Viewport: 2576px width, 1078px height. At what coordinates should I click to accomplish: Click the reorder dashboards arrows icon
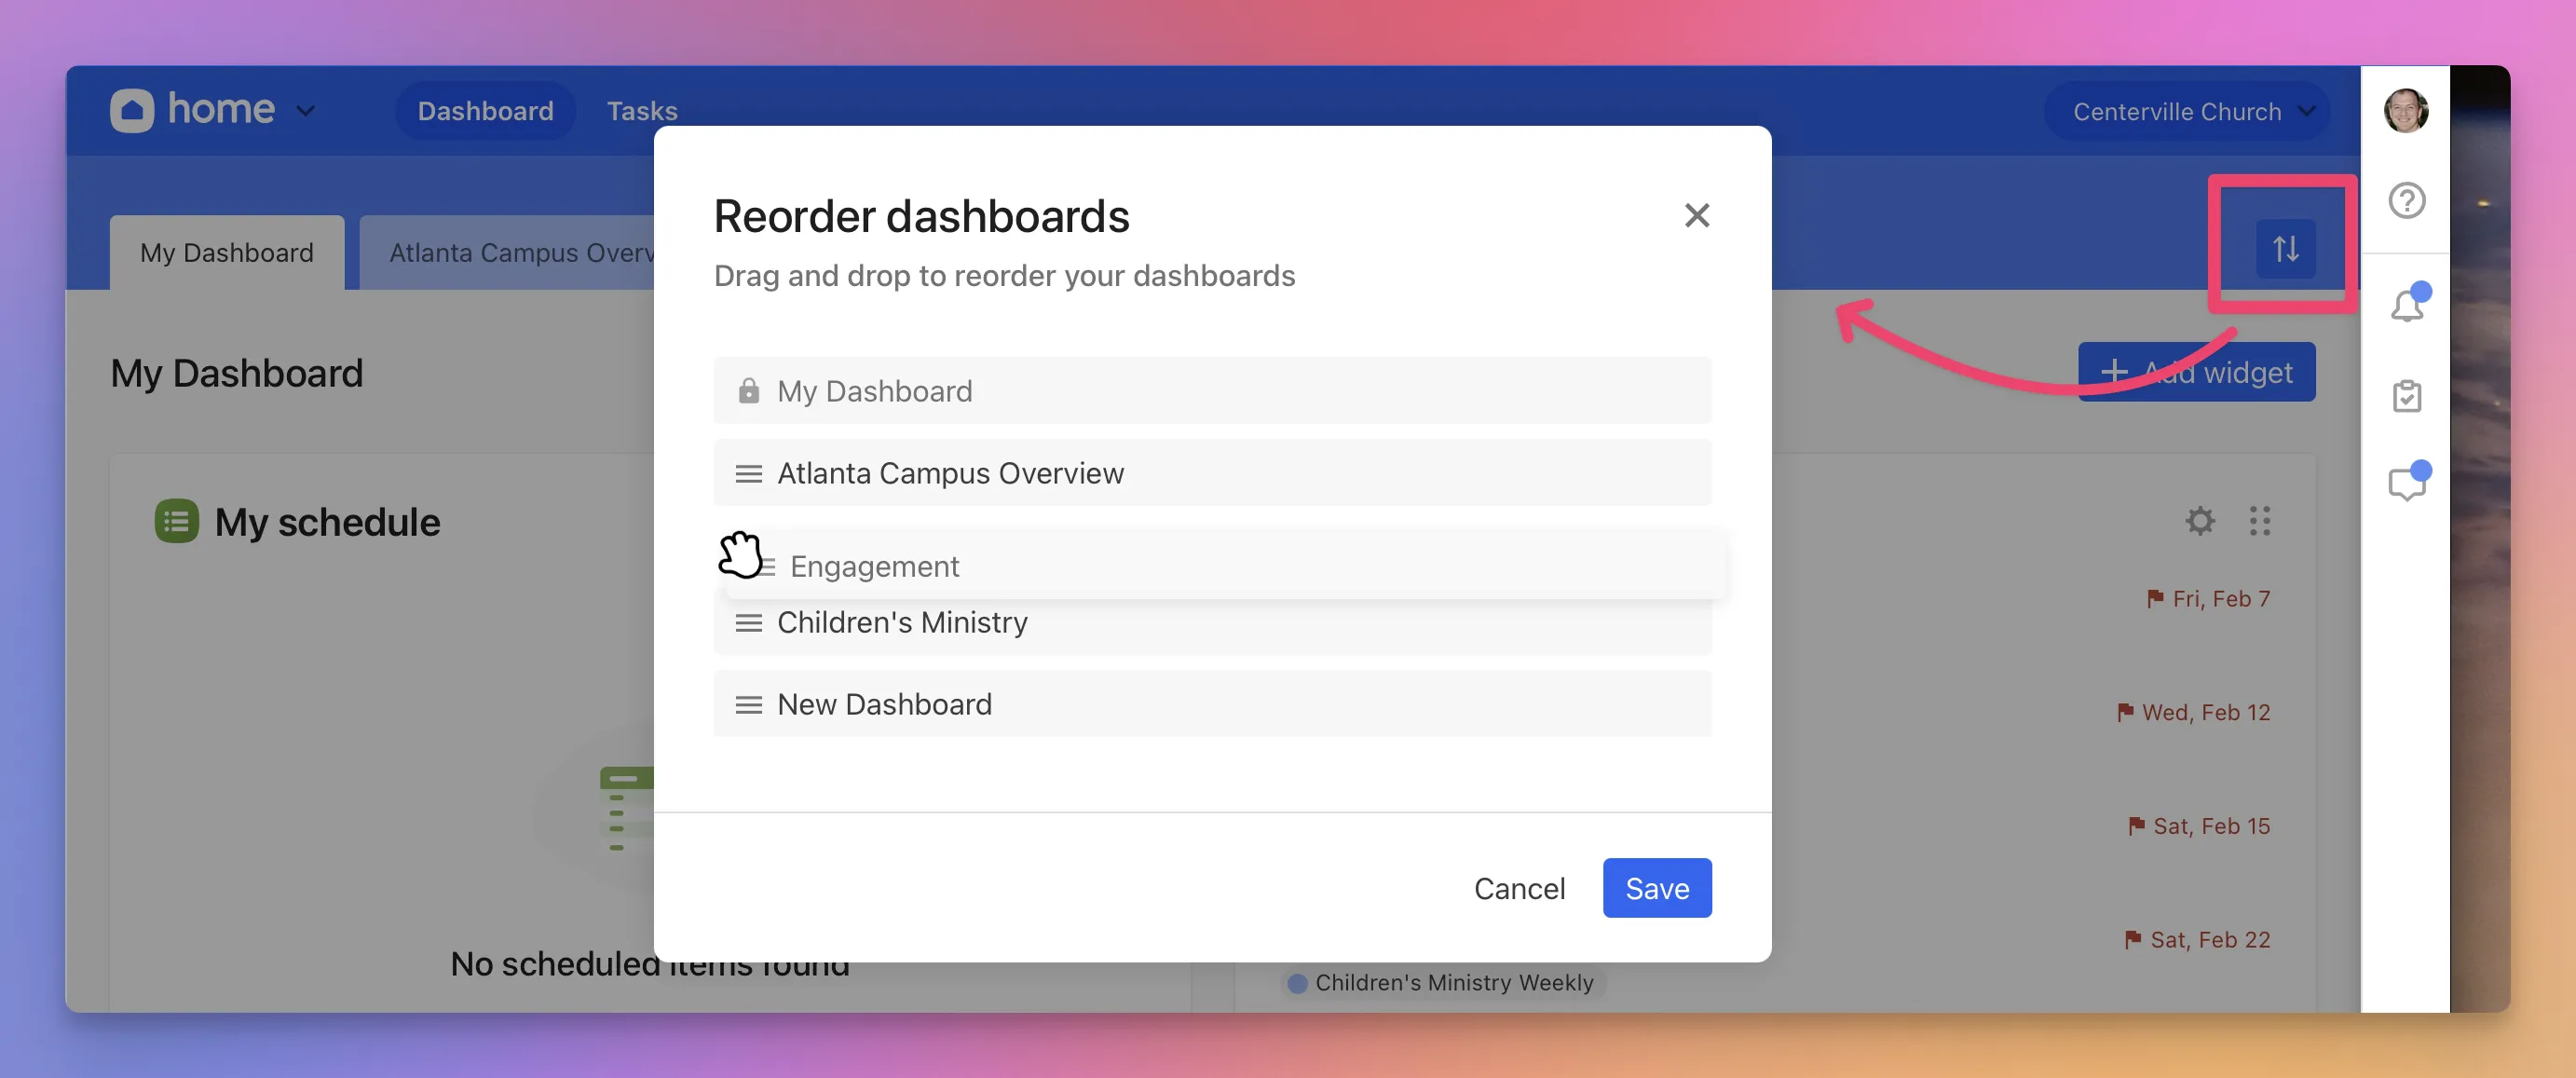[2284, 248]
